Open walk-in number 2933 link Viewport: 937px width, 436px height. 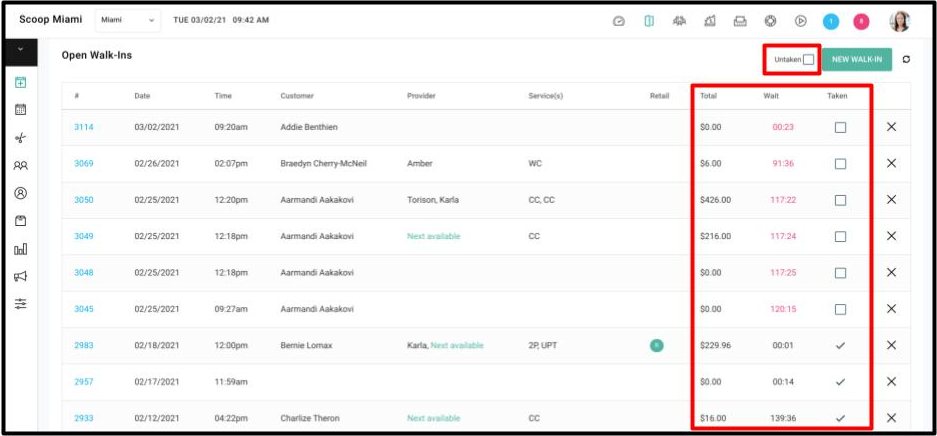click(x=84, y=418)
